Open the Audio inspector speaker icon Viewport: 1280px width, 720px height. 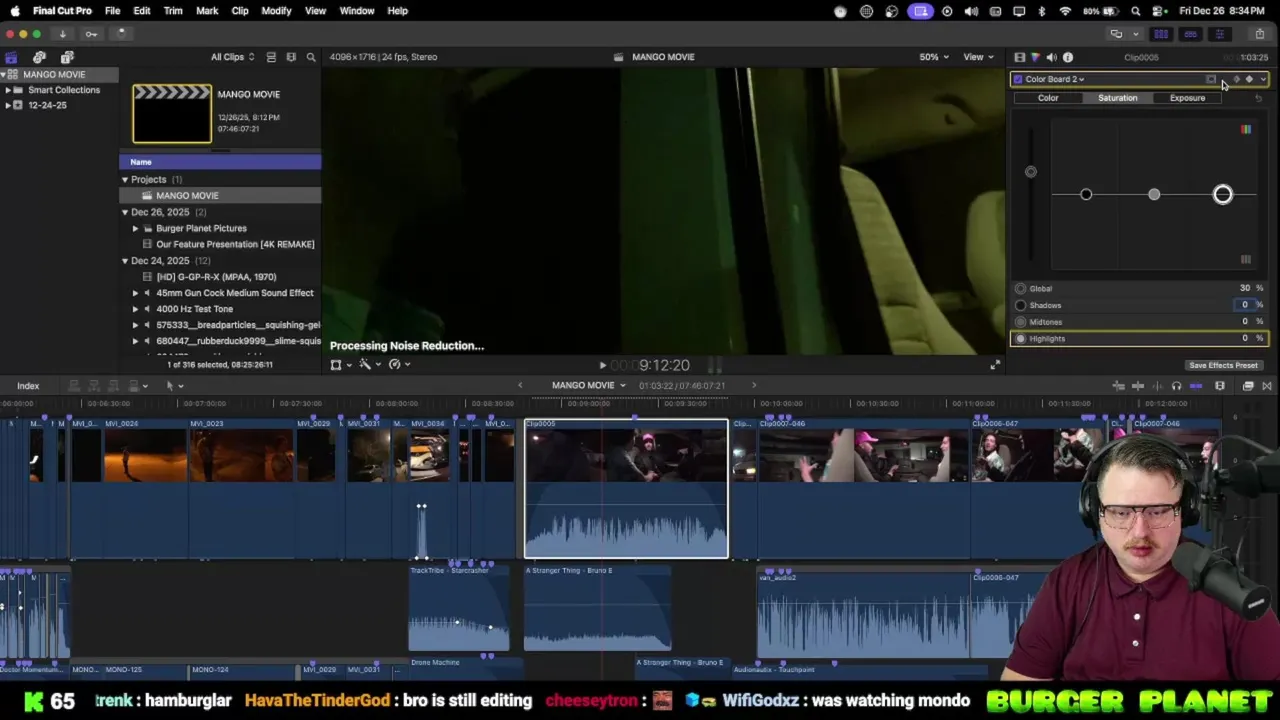(x=1051, y=57)
